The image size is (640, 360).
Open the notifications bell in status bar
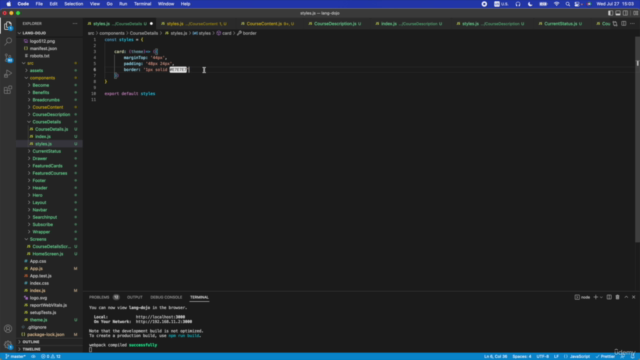point(633,356)
